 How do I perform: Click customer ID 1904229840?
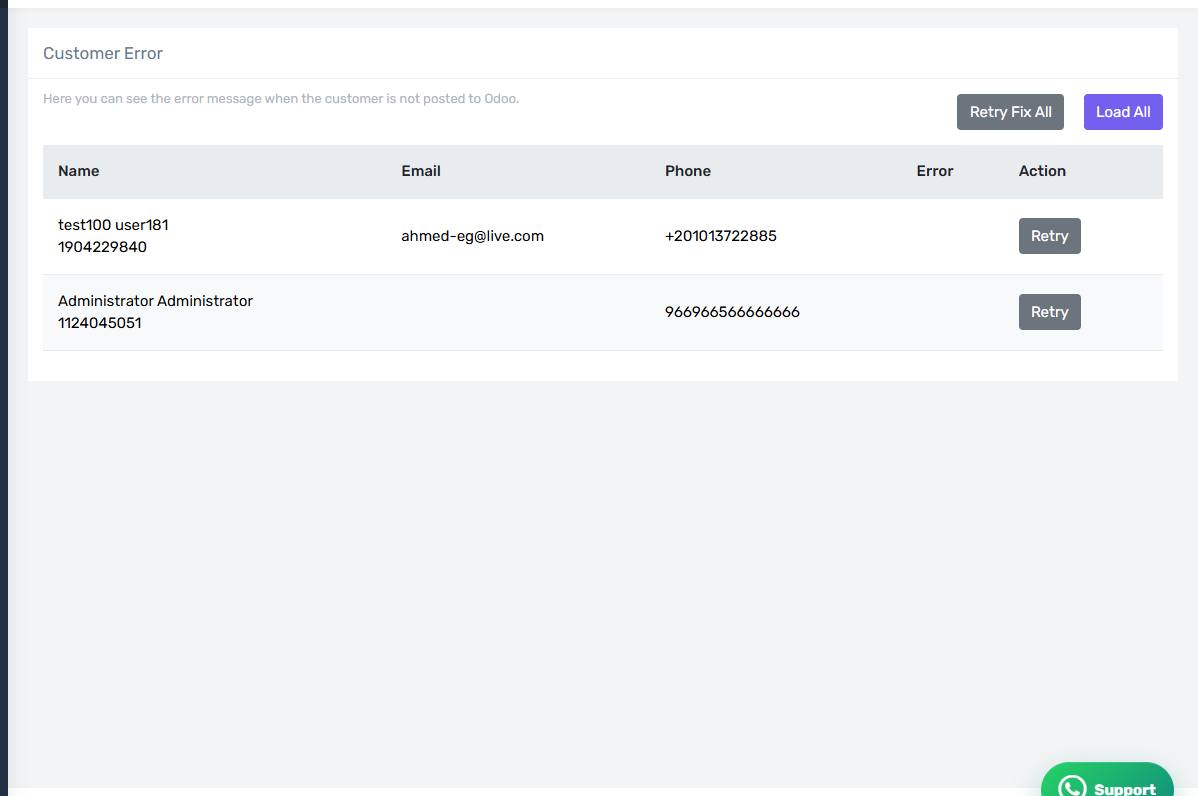(102, 248)
